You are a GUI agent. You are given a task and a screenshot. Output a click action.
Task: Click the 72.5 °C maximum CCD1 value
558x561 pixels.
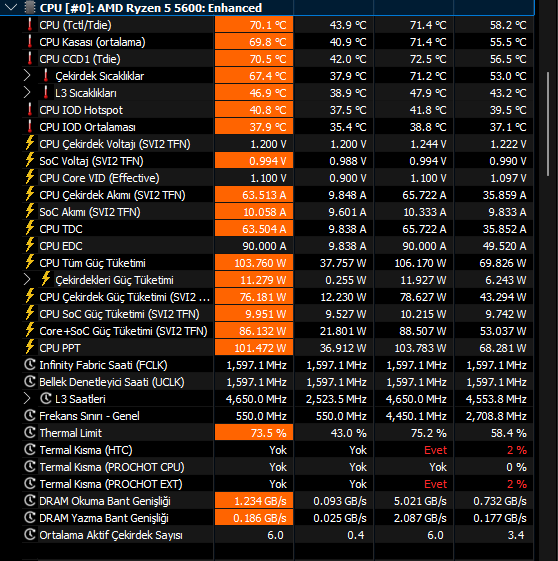coord(428,59)
